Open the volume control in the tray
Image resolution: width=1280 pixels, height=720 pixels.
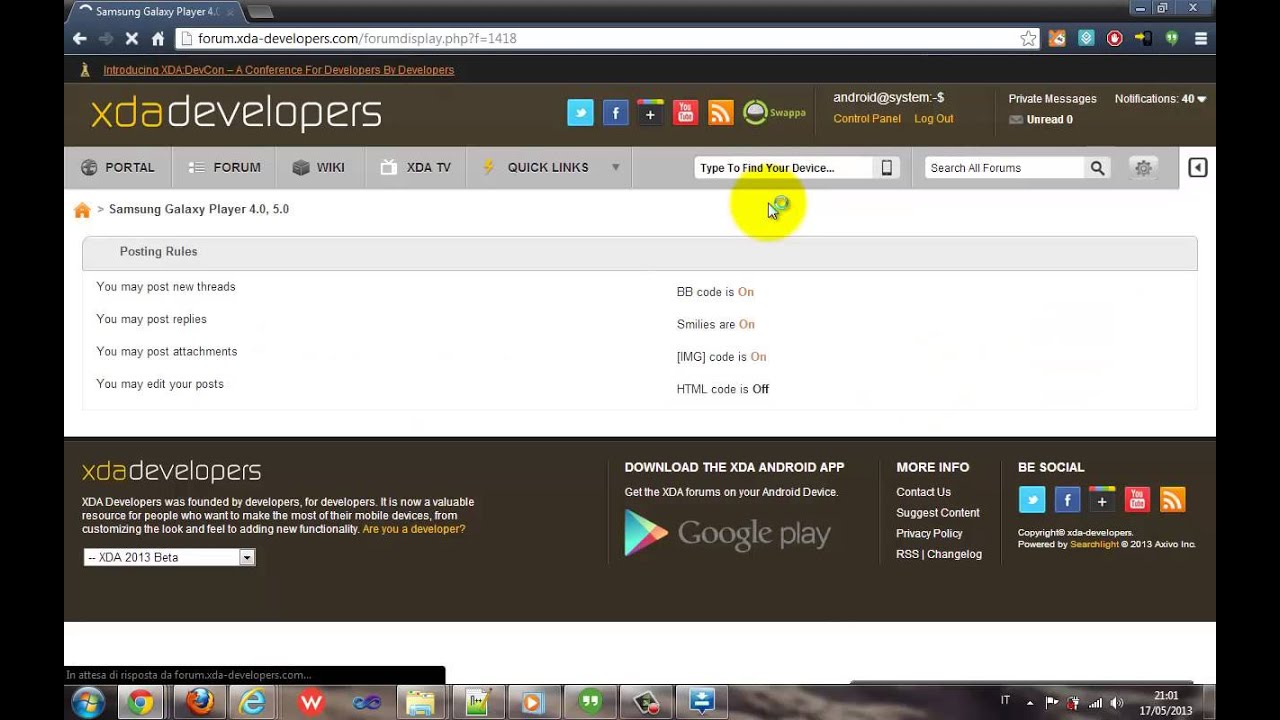[1117, 703]
